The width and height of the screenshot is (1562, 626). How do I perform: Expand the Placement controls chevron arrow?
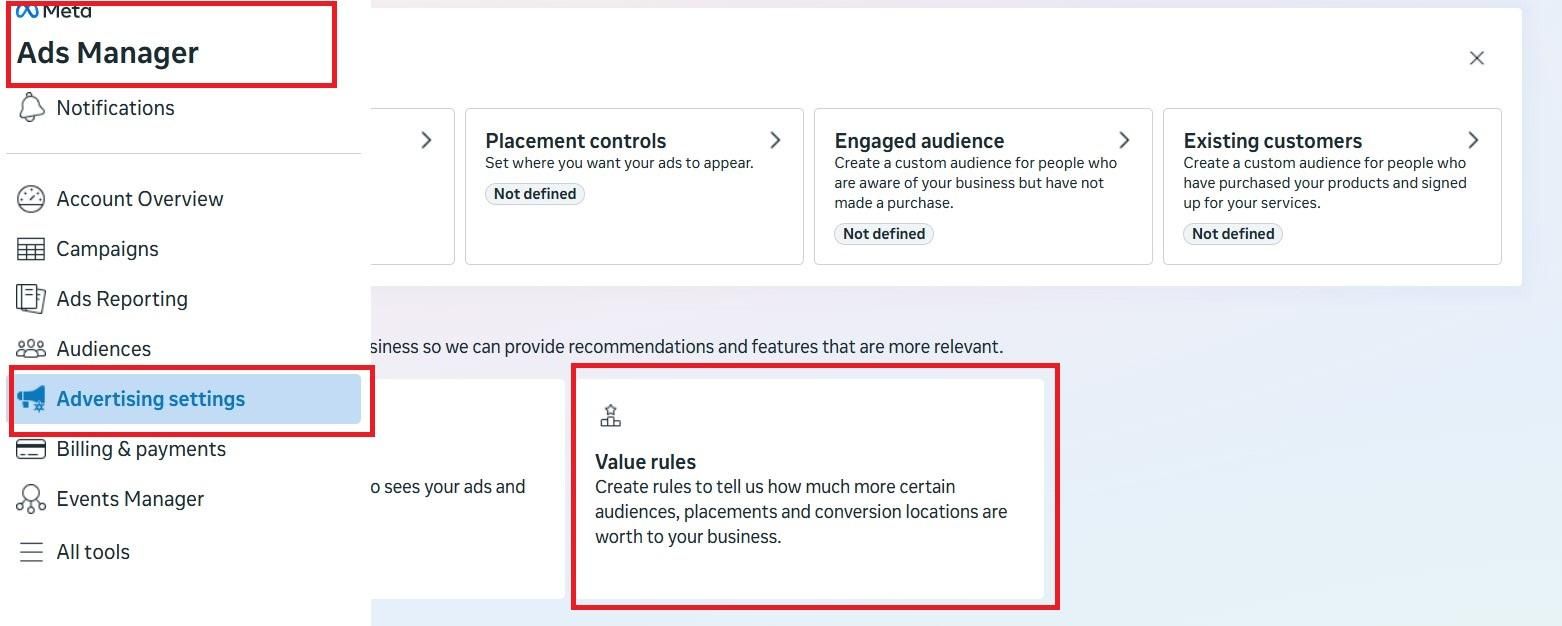tap(775, 140)
